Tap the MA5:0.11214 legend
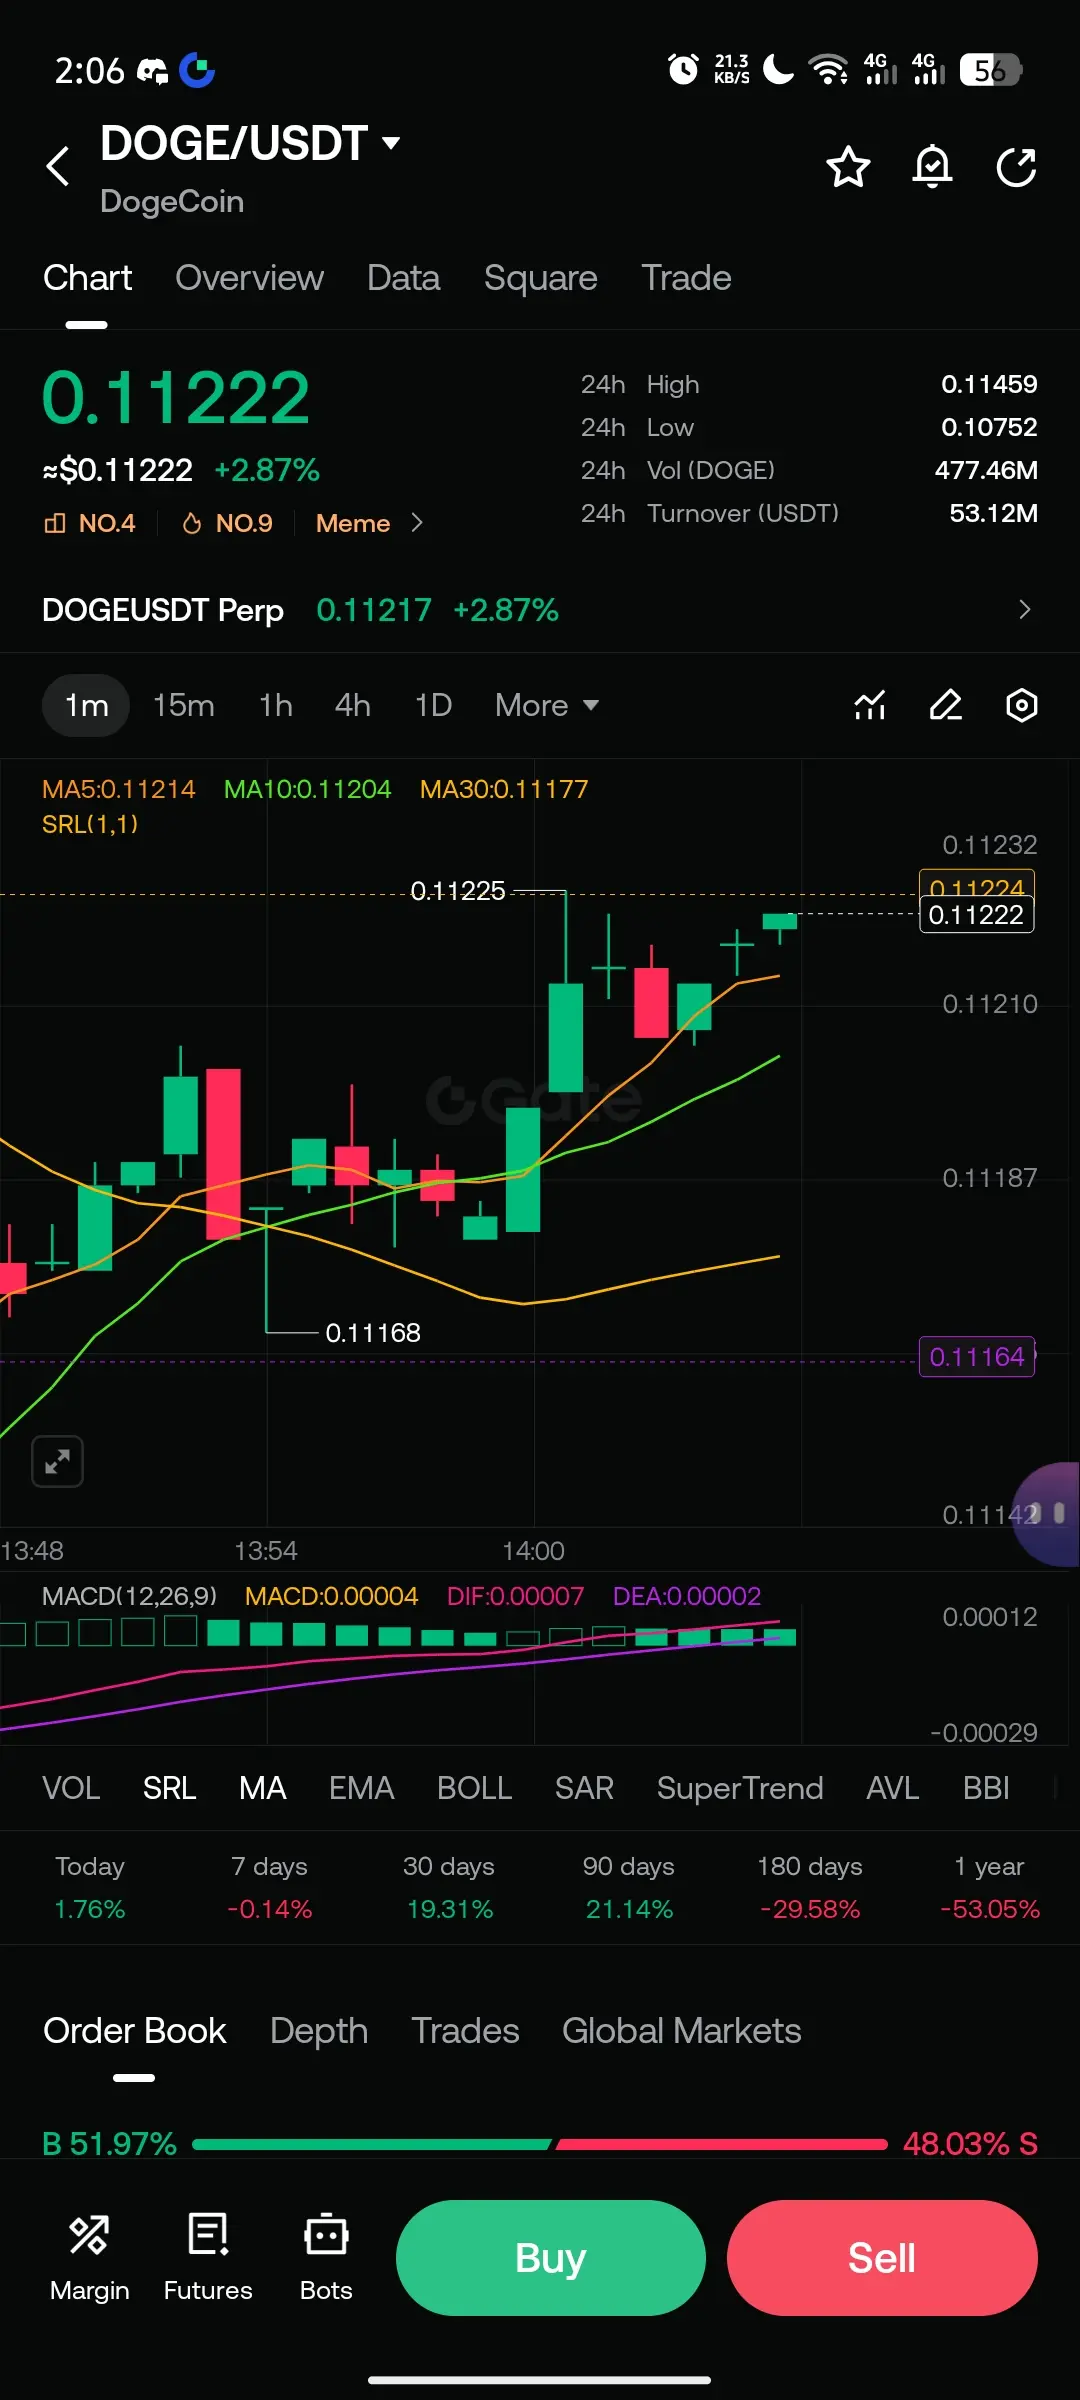Image resolution: width=1080 pixels, height=2400 pixels. tap(118, 789)
